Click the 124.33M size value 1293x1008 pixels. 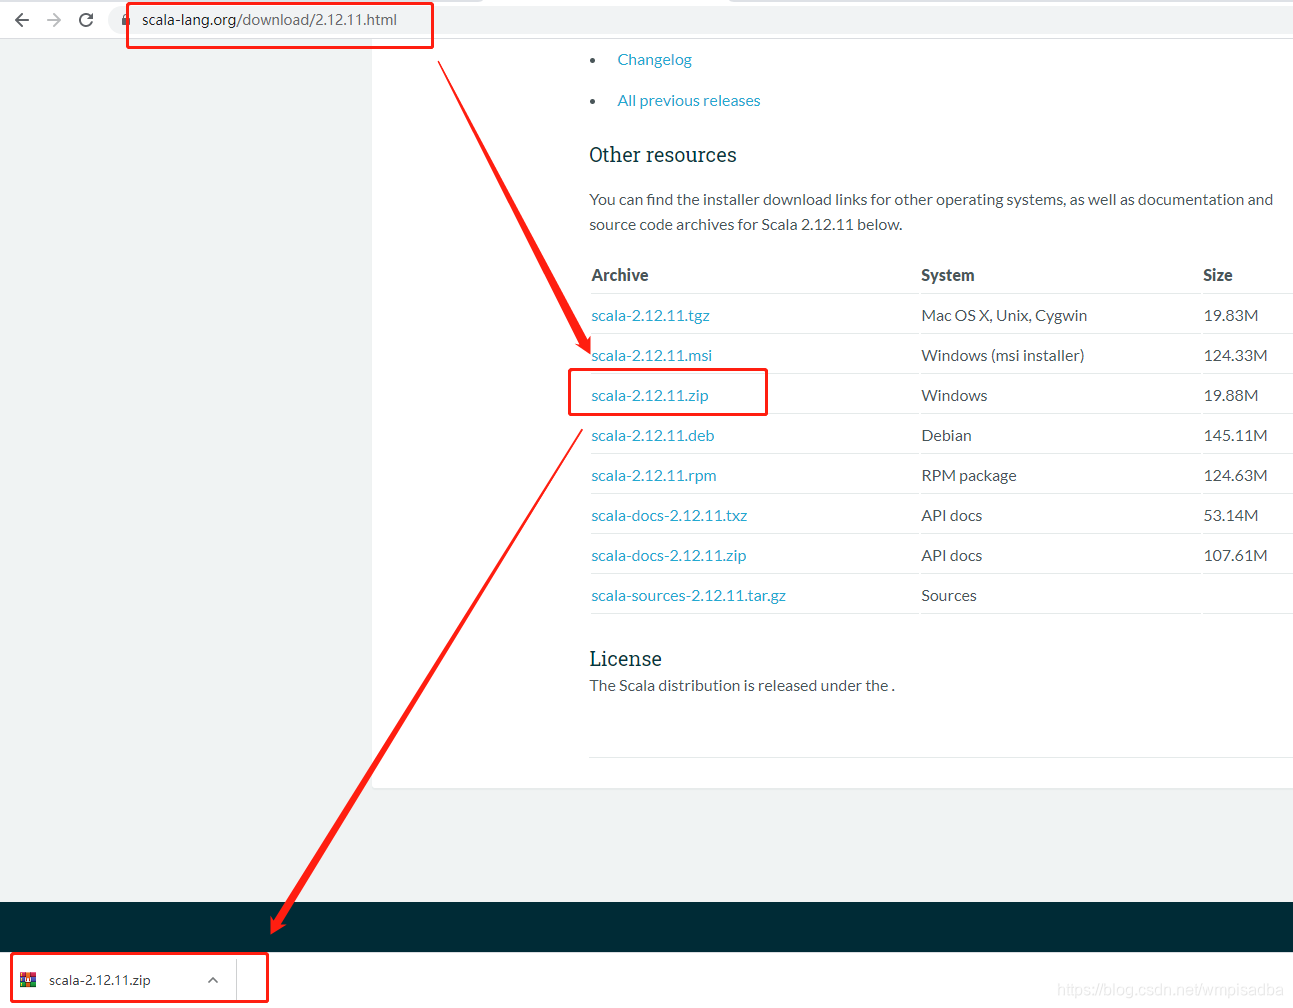tap(1235, 356)
